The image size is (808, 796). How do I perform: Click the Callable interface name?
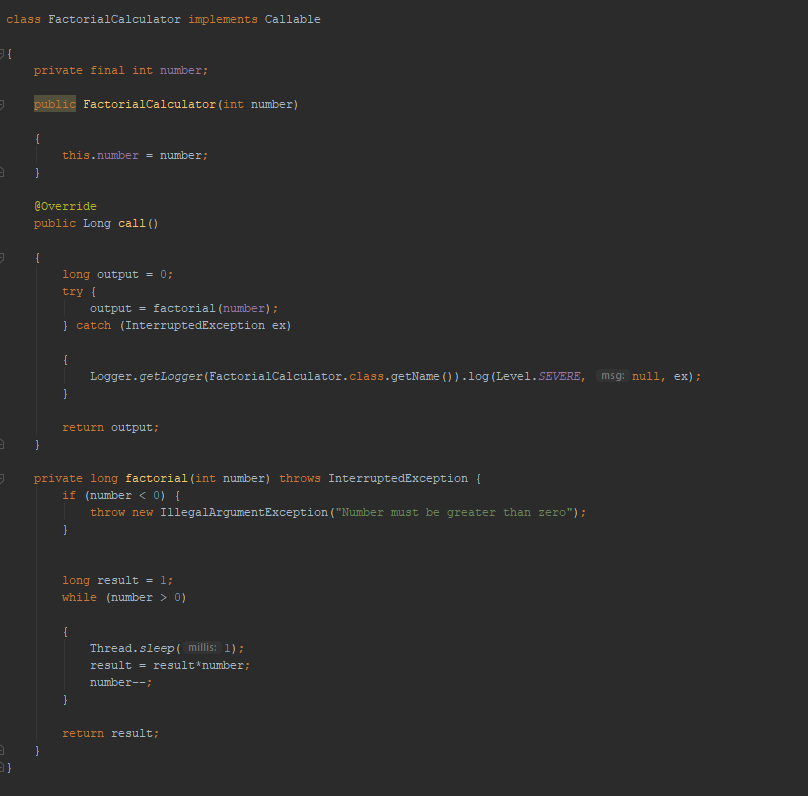click(293, 18)
